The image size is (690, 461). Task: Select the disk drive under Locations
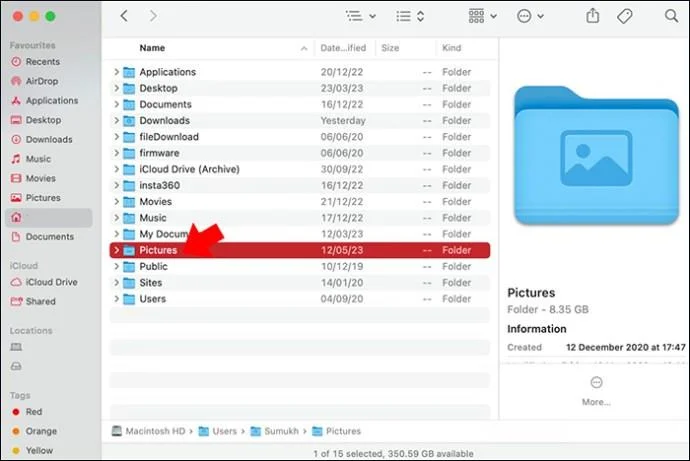pos(16,366)
